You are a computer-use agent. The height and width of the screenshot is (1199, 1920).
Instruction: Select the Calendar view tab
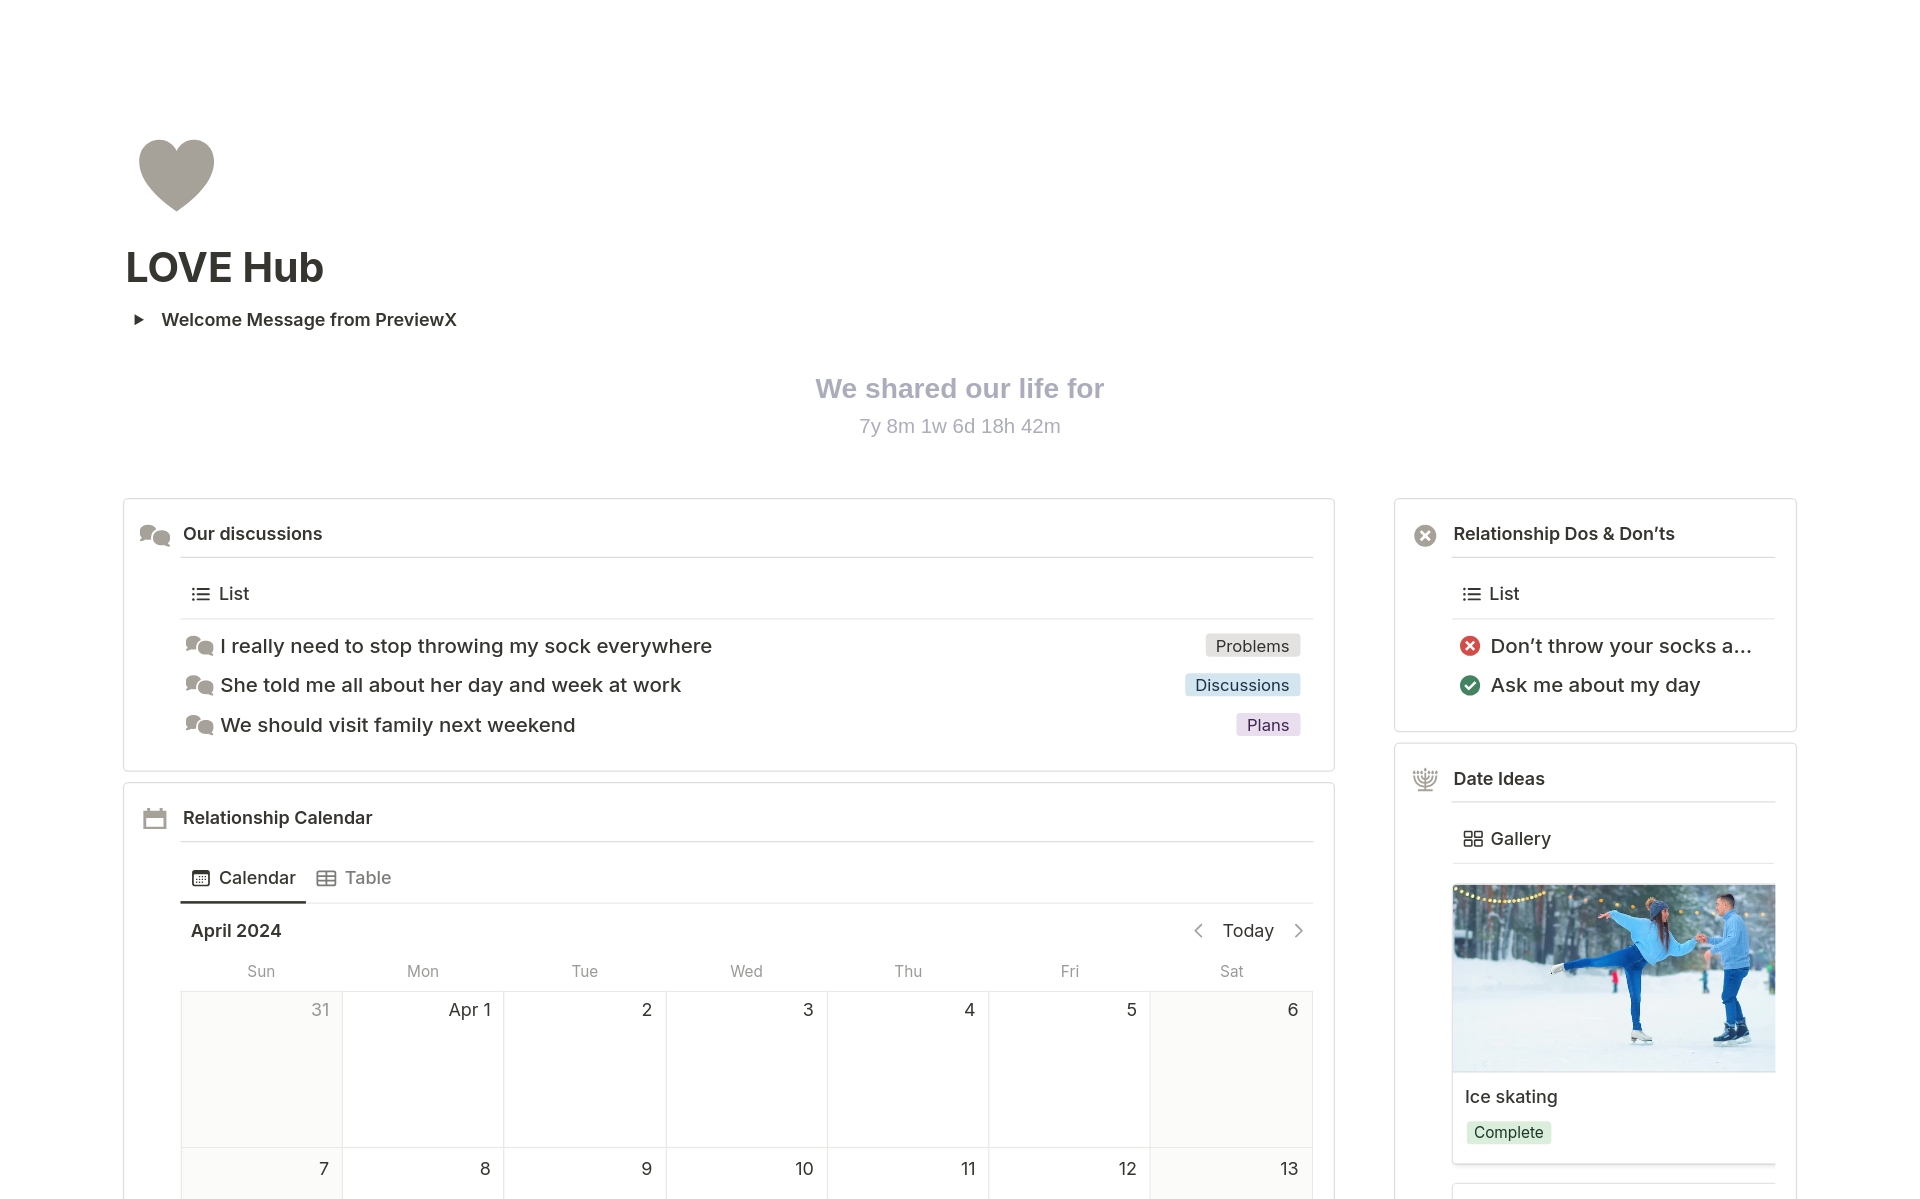tap(243, 878)
